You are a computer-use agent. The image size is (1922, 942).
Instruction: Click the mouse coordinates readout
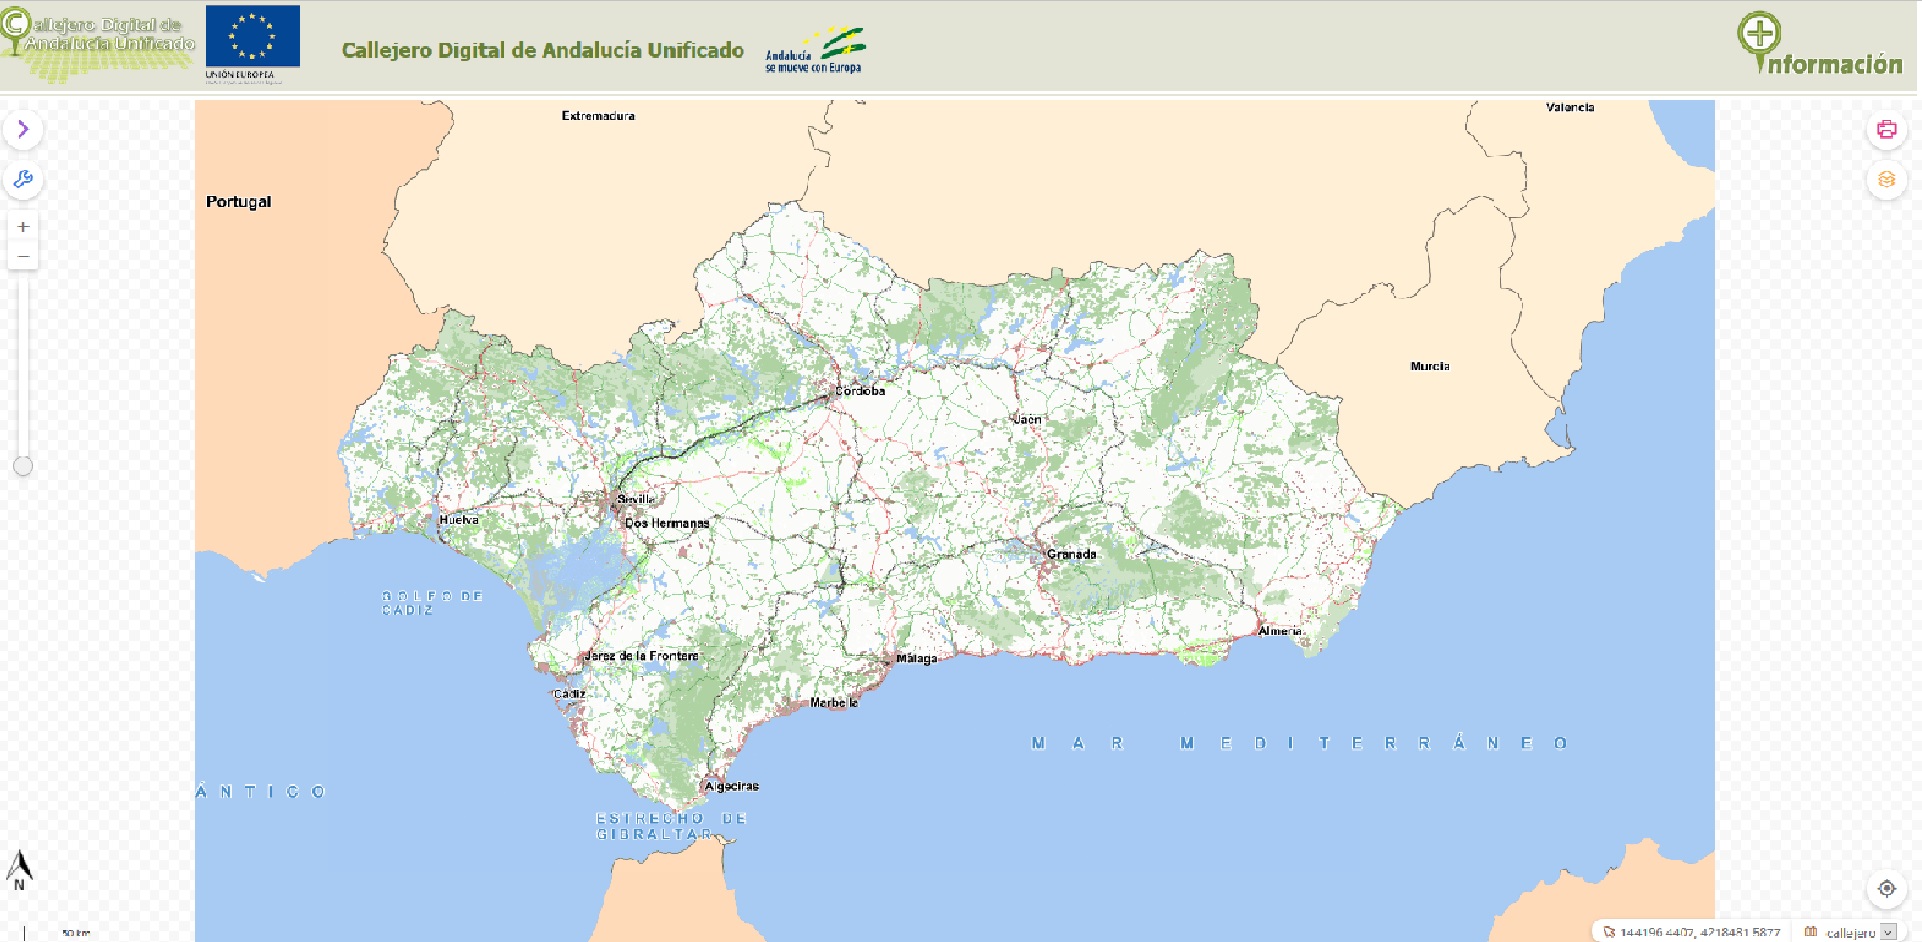1698,932
